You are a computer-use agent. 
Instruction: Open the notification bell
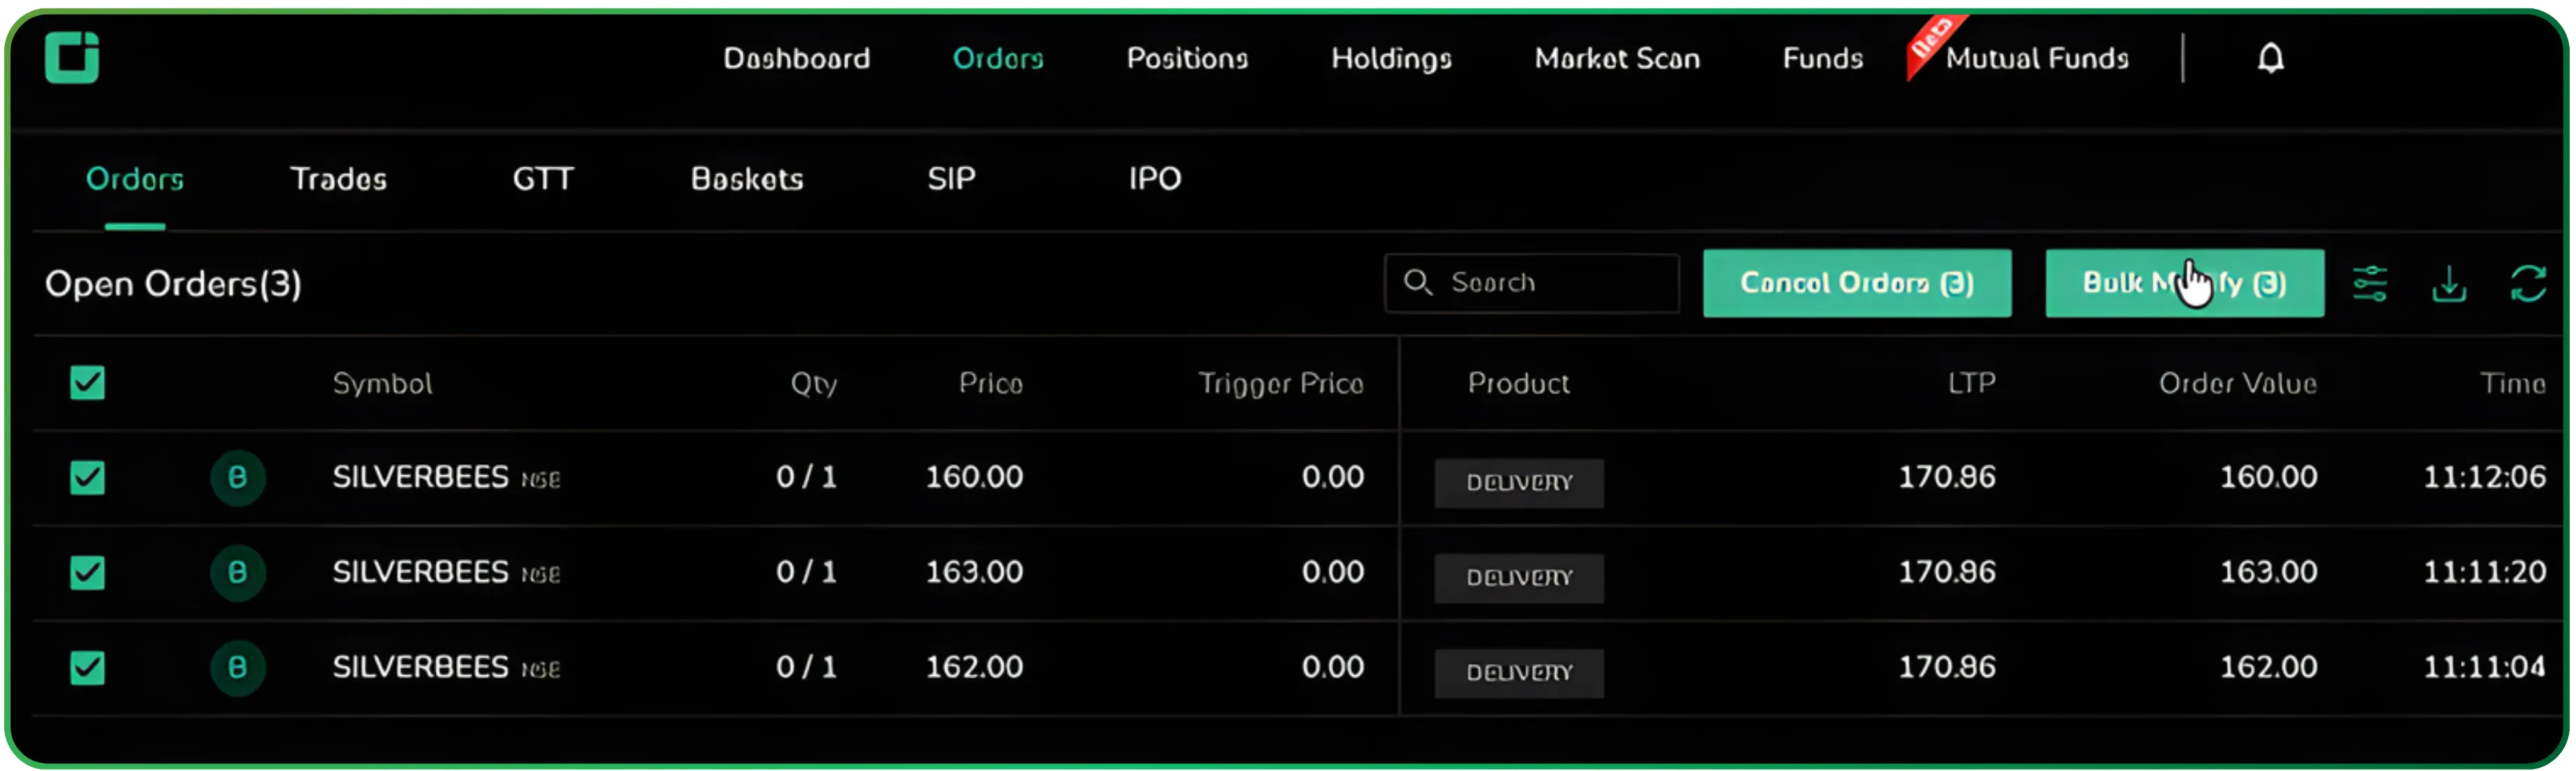[2270, 58]
